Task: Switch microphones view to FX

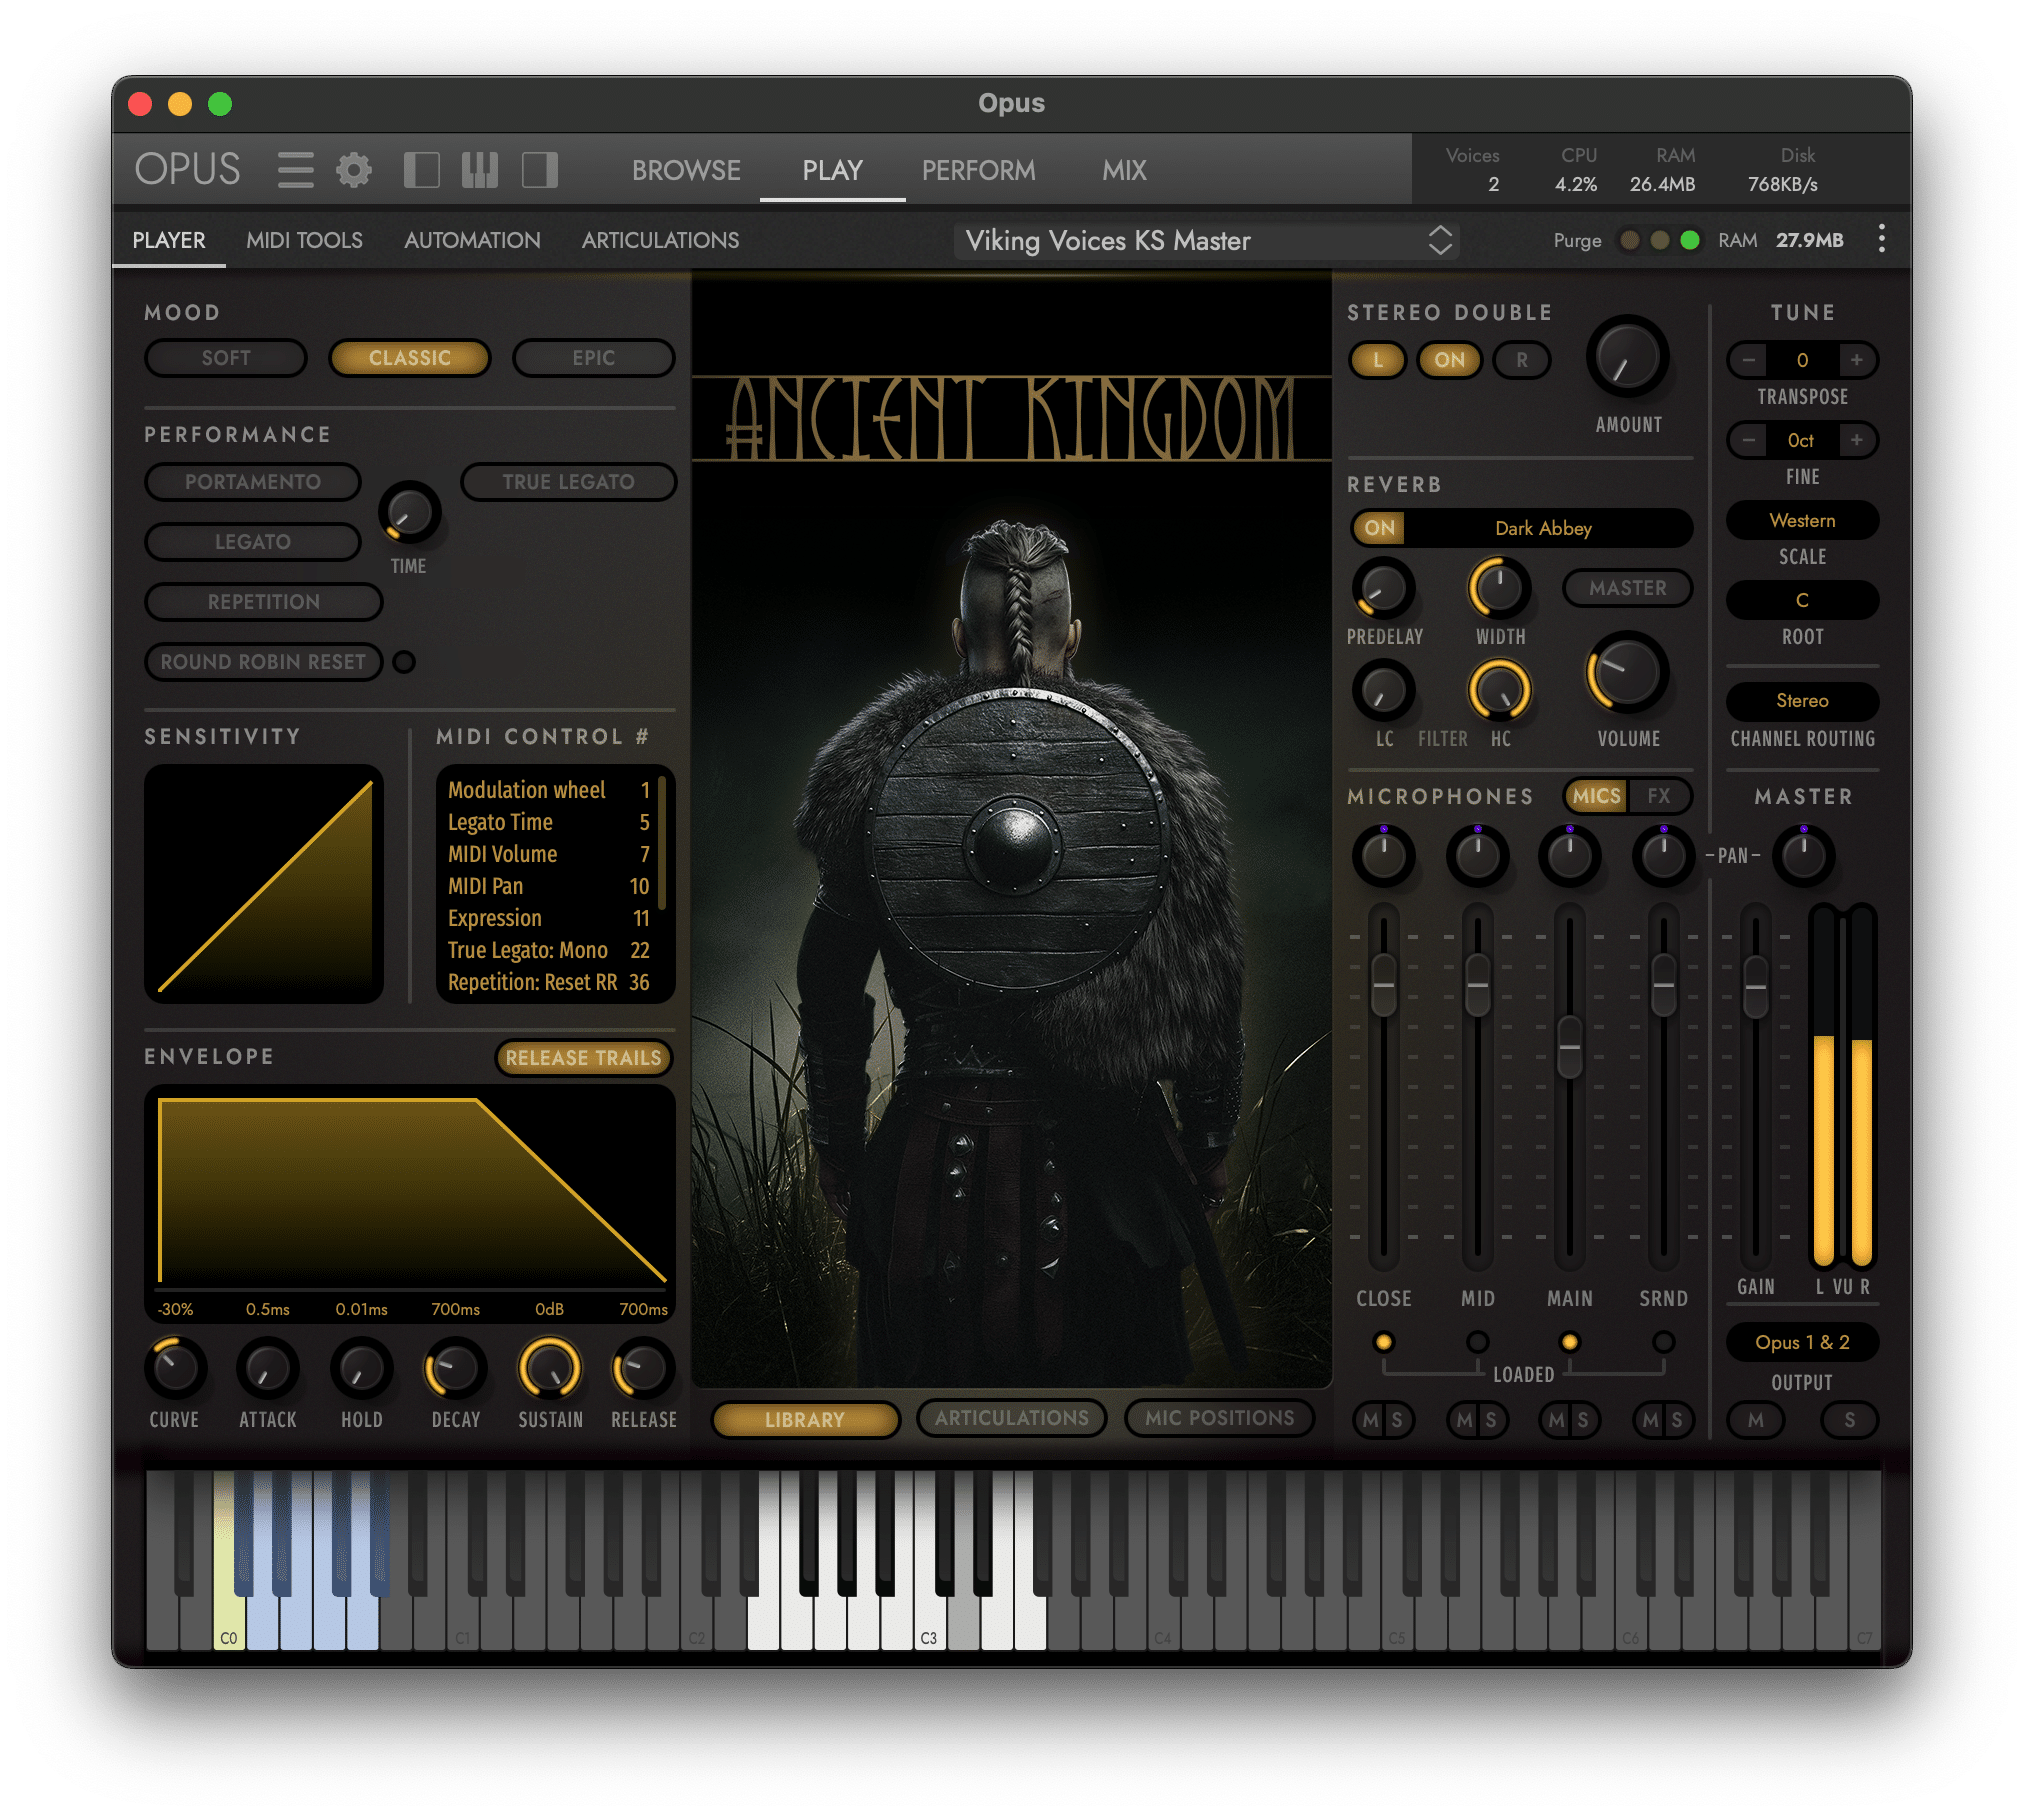Action: (1659, 796)
